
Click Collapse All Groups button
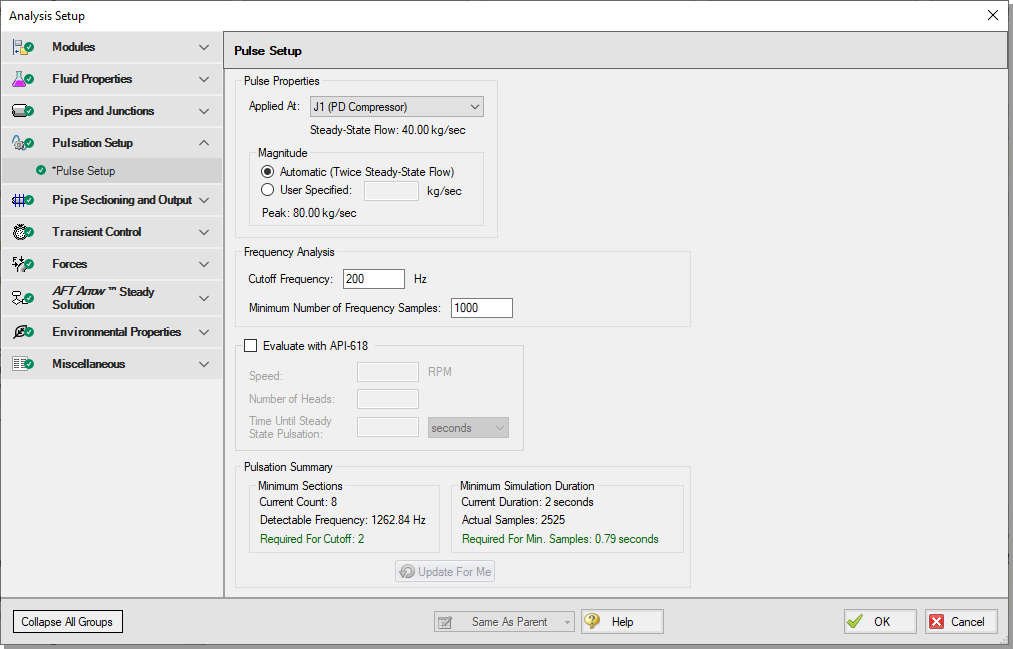click(68, 622)
